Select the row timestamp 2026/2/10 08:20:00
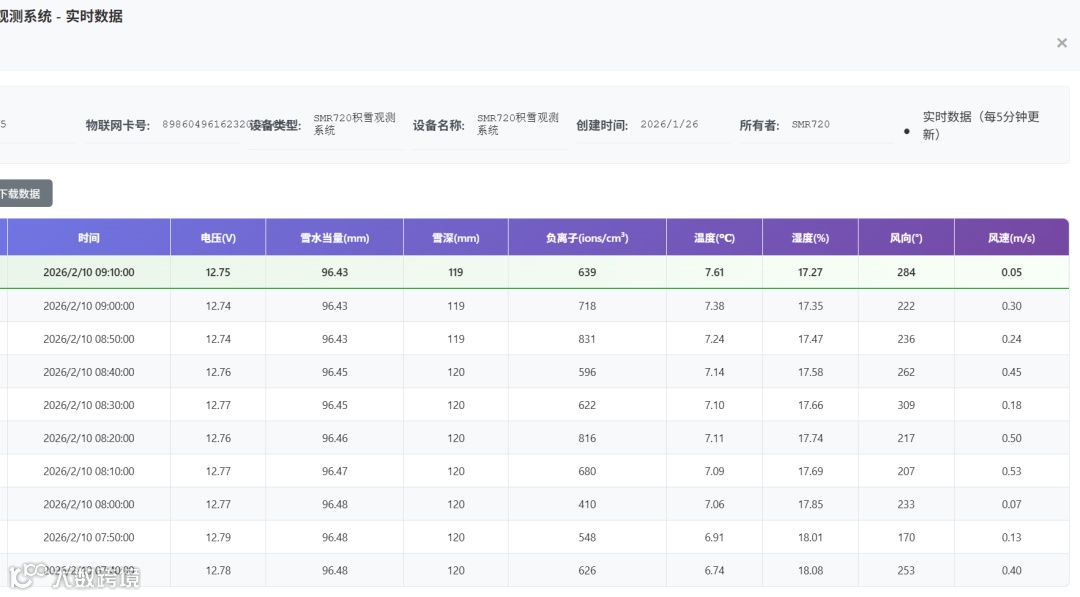Image resolution: width=1080 pixels, height=597 pixels. [x=89, y=438]
